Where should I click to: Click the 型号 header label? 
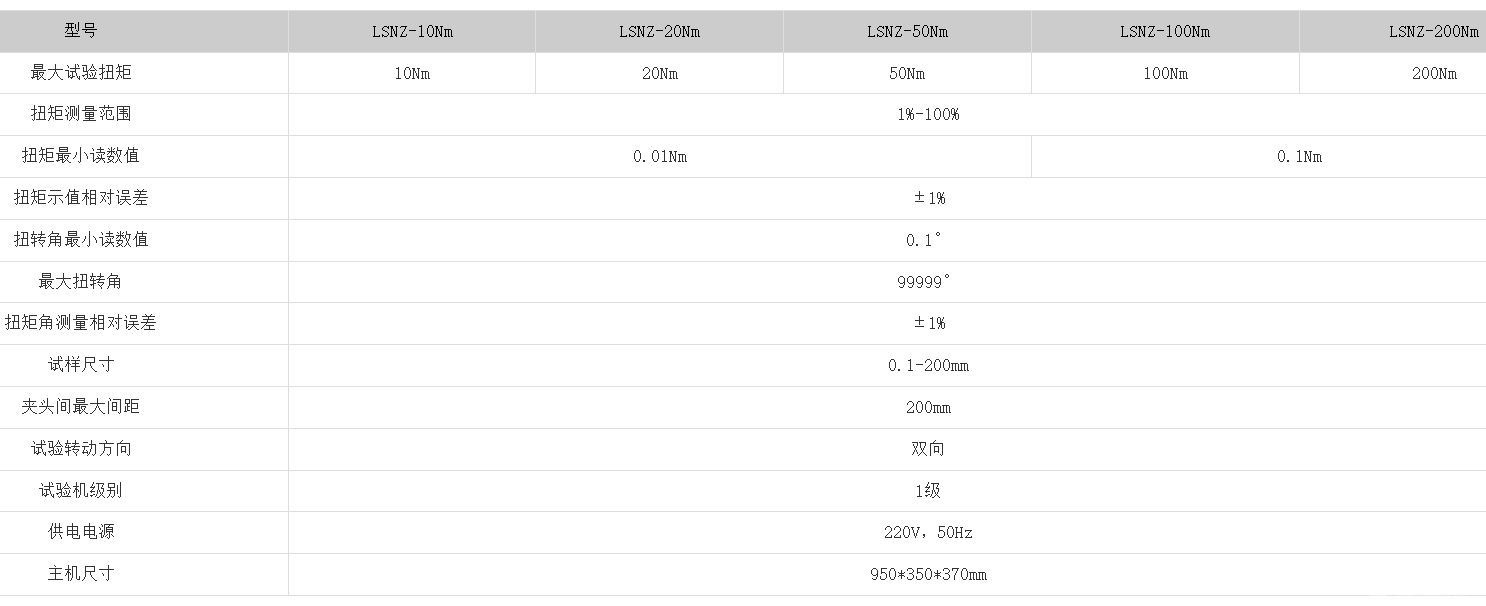(x=81, y=31)
